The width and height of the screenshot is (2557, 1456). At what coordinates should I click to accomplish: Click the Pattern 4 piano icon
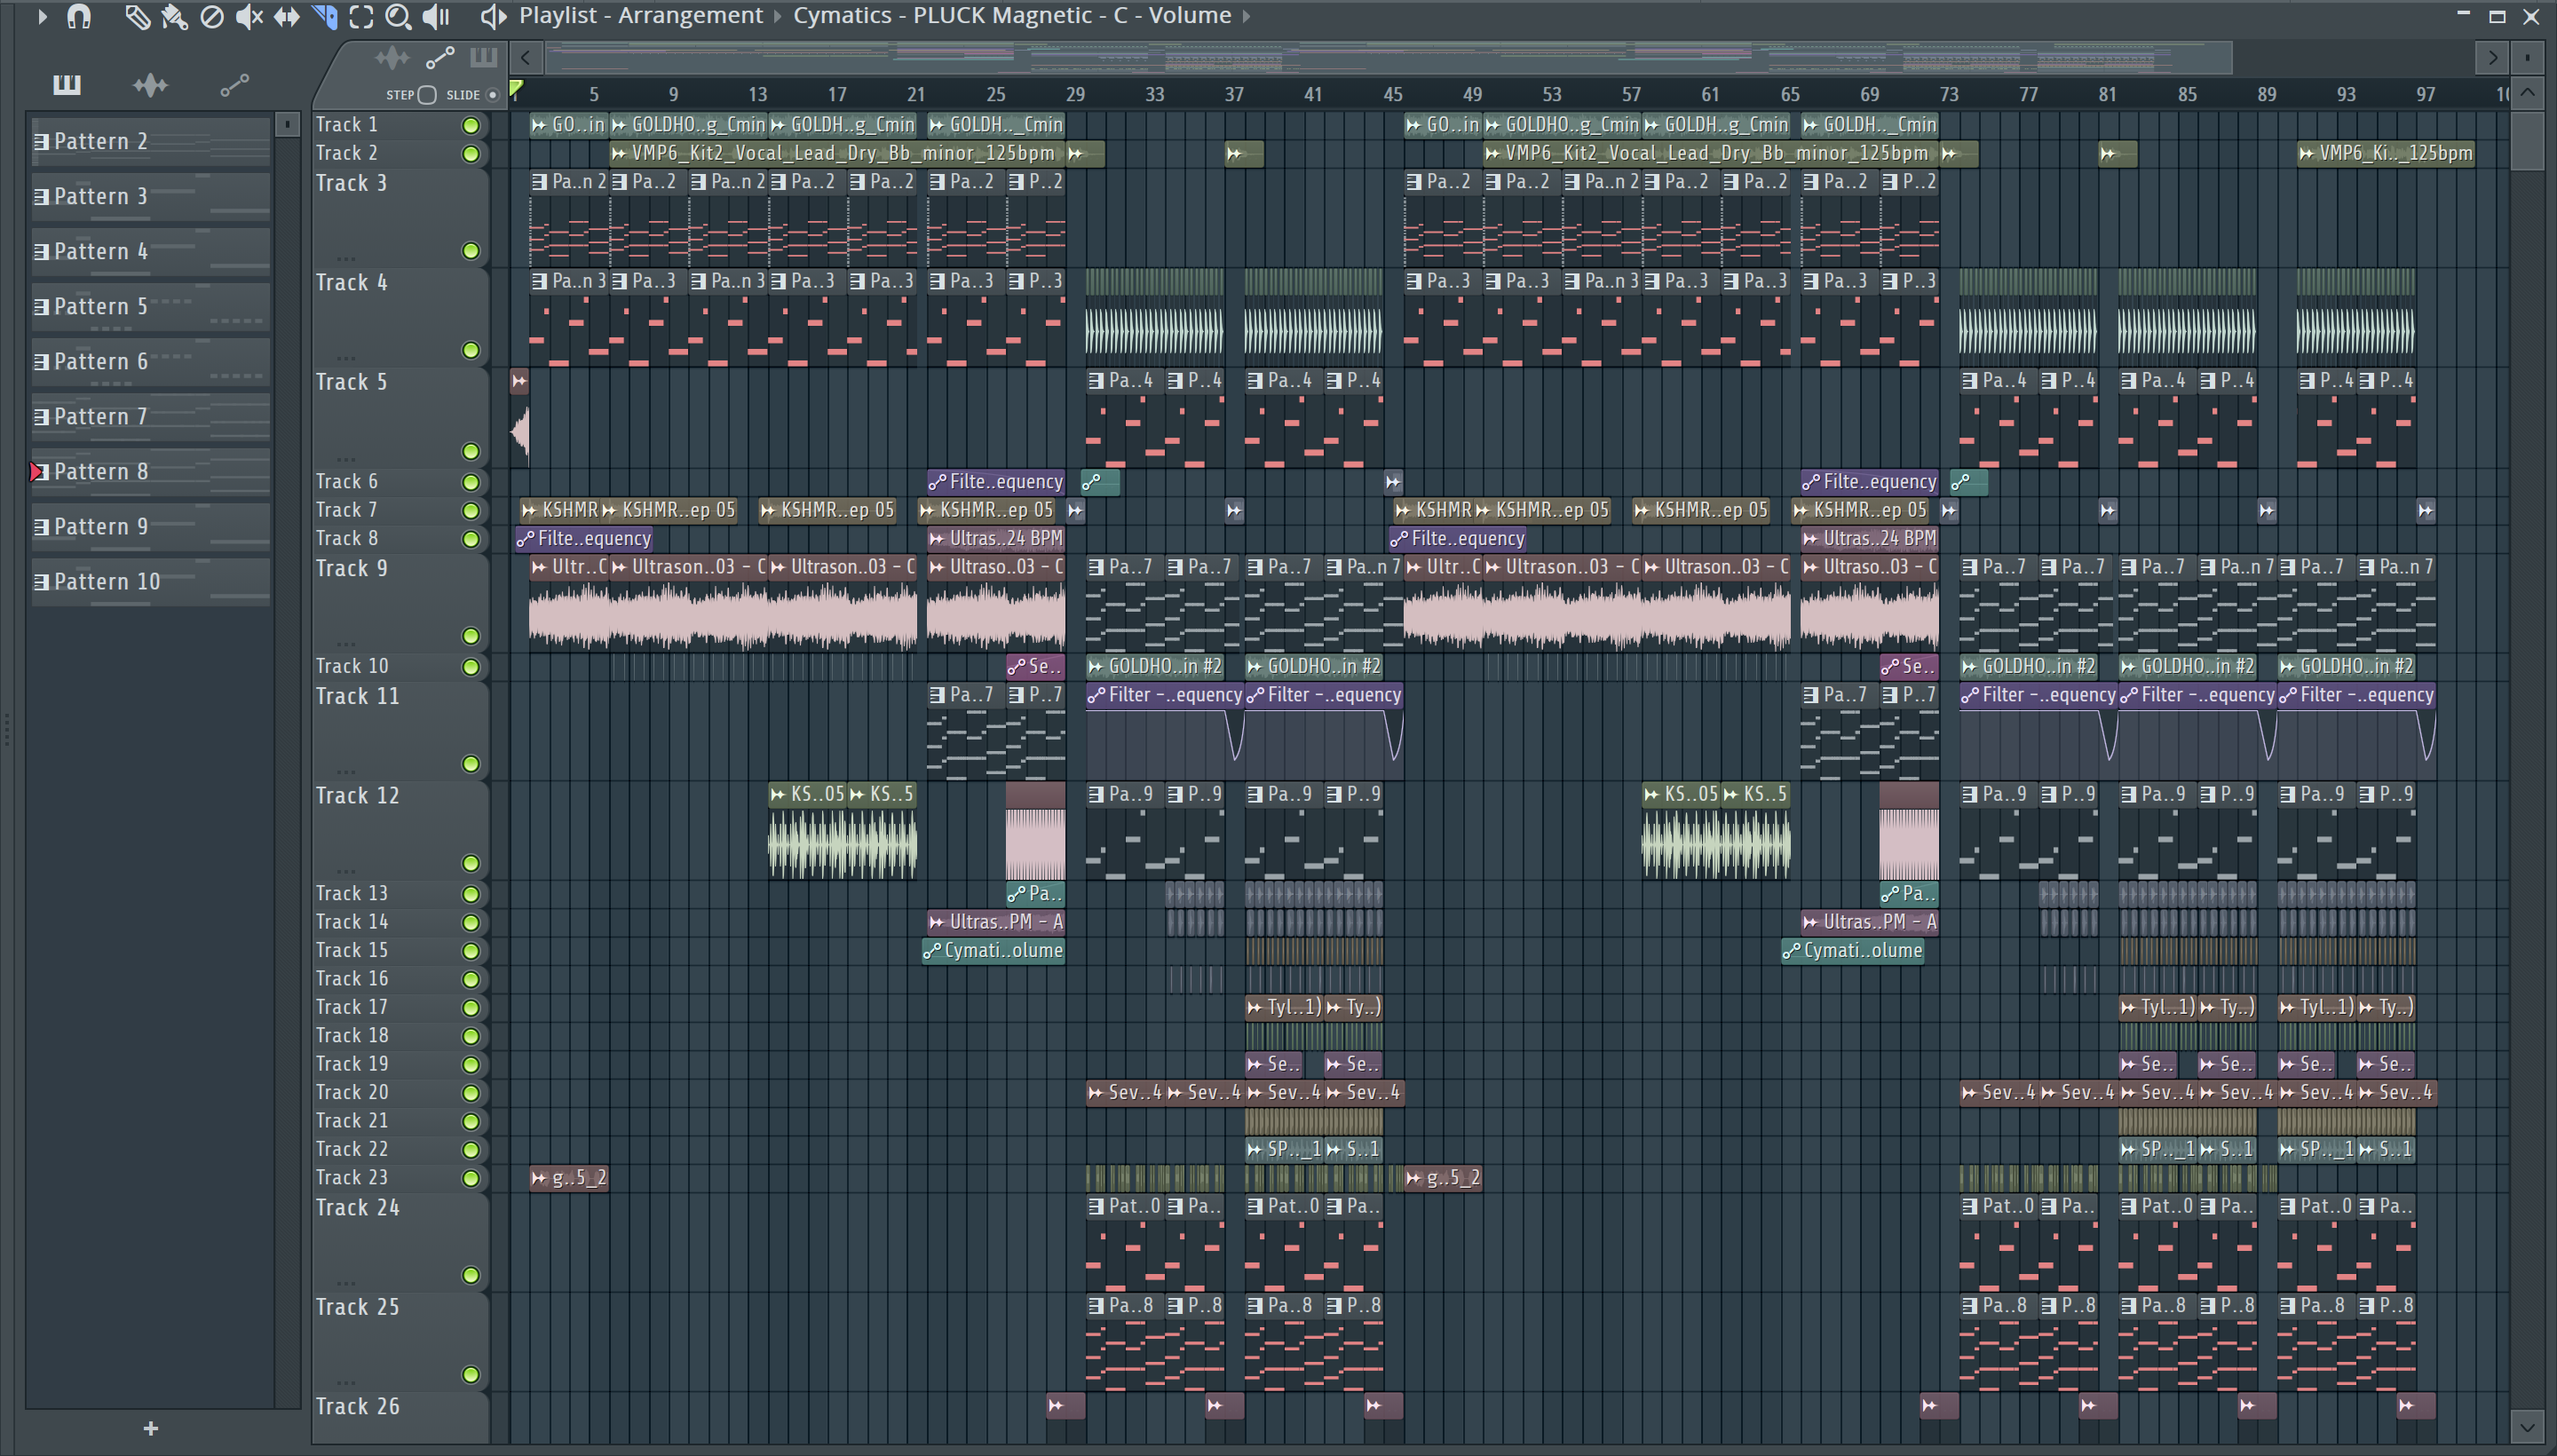pyautogui.click(x=41, y=251)
